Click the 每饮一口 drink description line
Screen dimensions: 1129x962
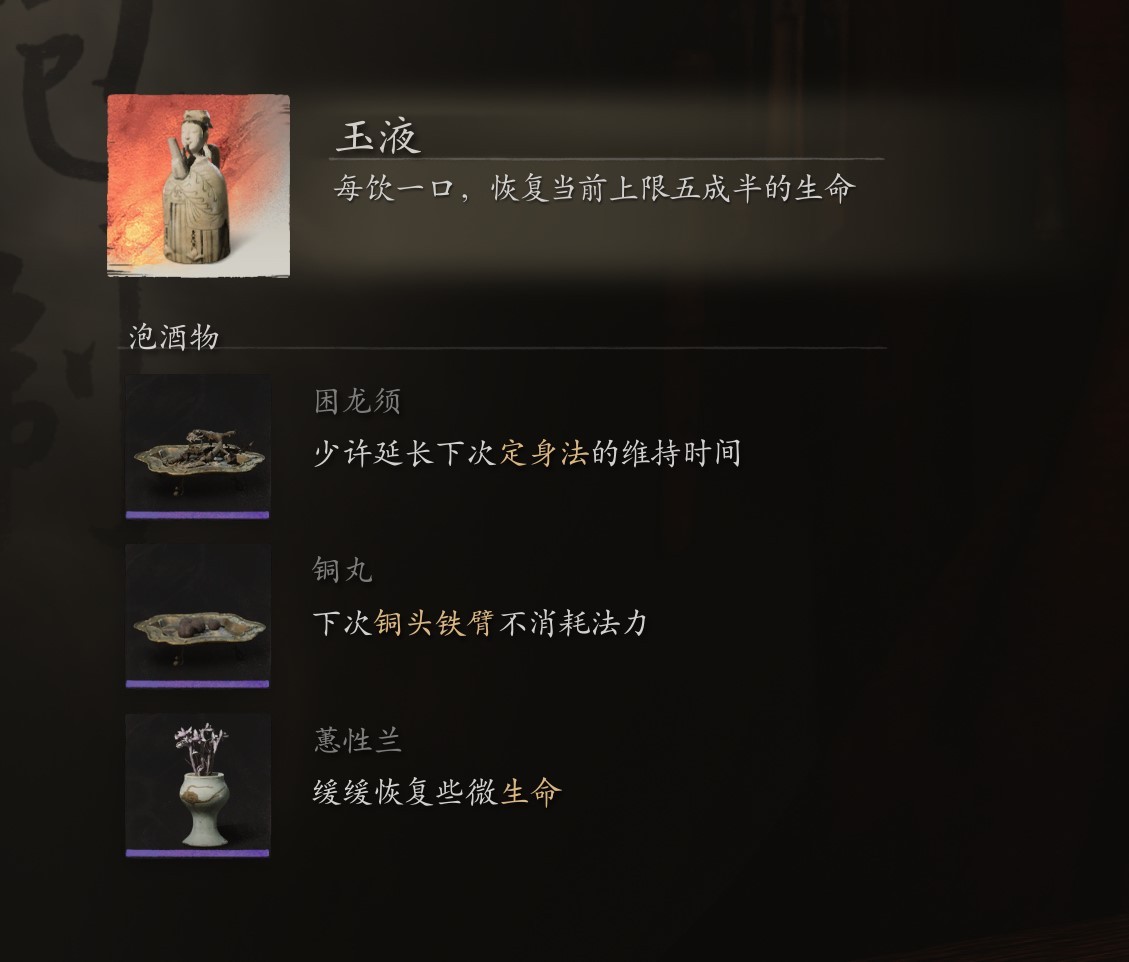point(594,189)
